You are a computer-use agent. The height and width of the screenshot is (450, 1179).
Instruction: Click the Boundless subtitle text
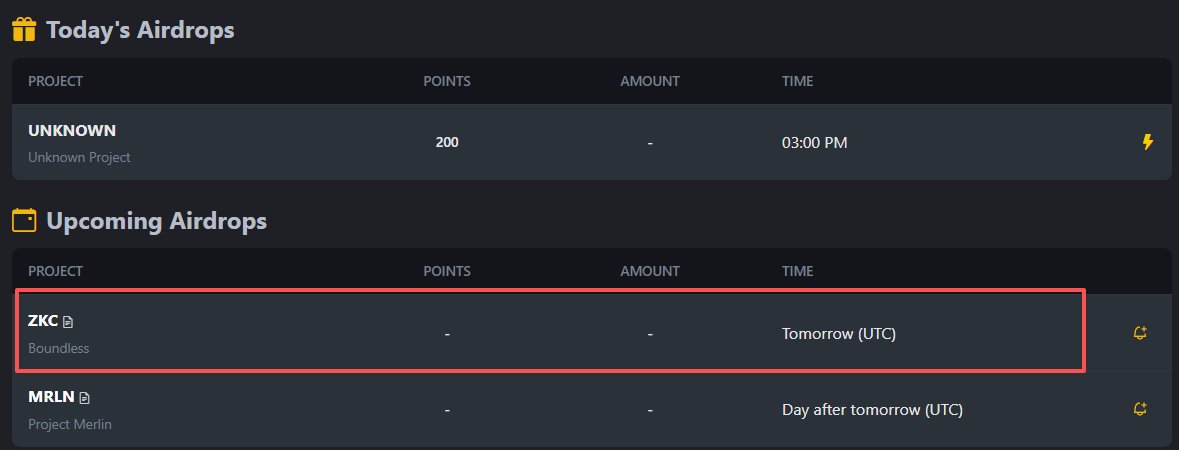coord(59,348)
